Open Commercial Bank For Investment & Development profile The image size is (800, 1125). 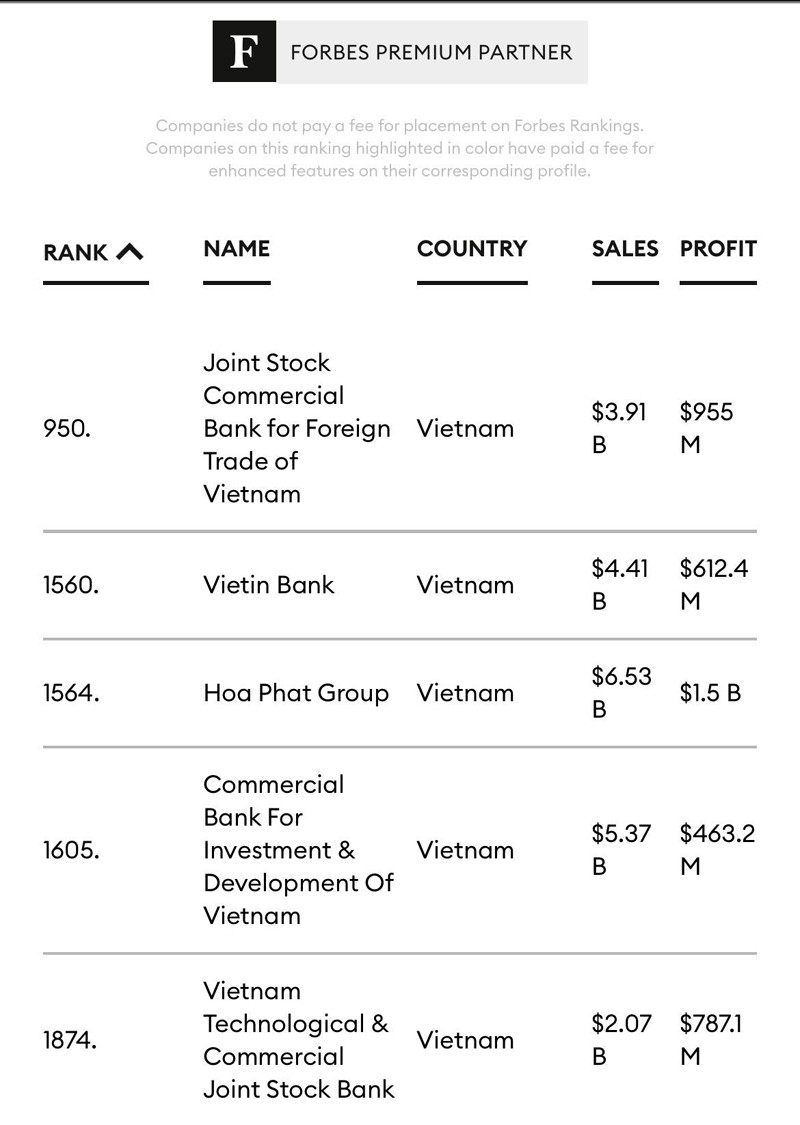pos(298,850)
